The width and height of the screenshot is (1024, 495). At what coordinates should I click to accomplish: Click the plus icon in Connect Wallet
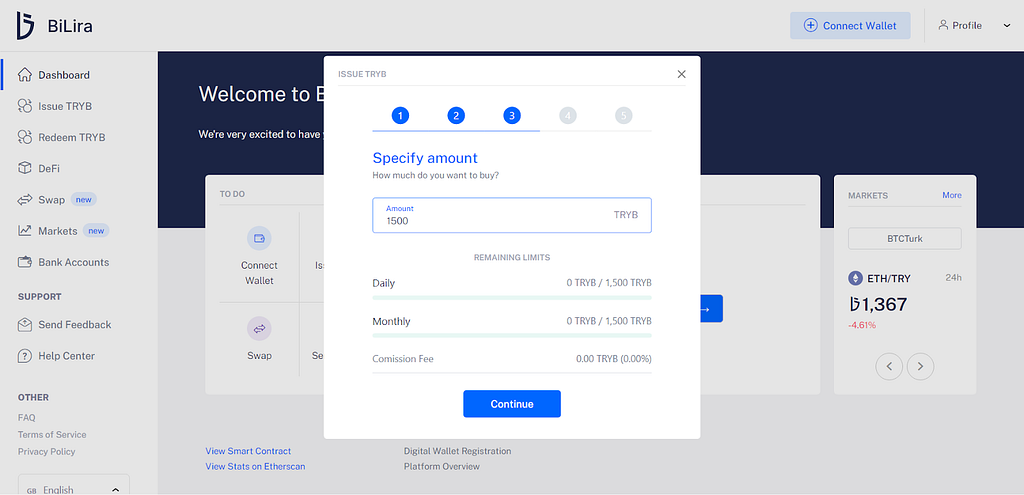(810, 25)
